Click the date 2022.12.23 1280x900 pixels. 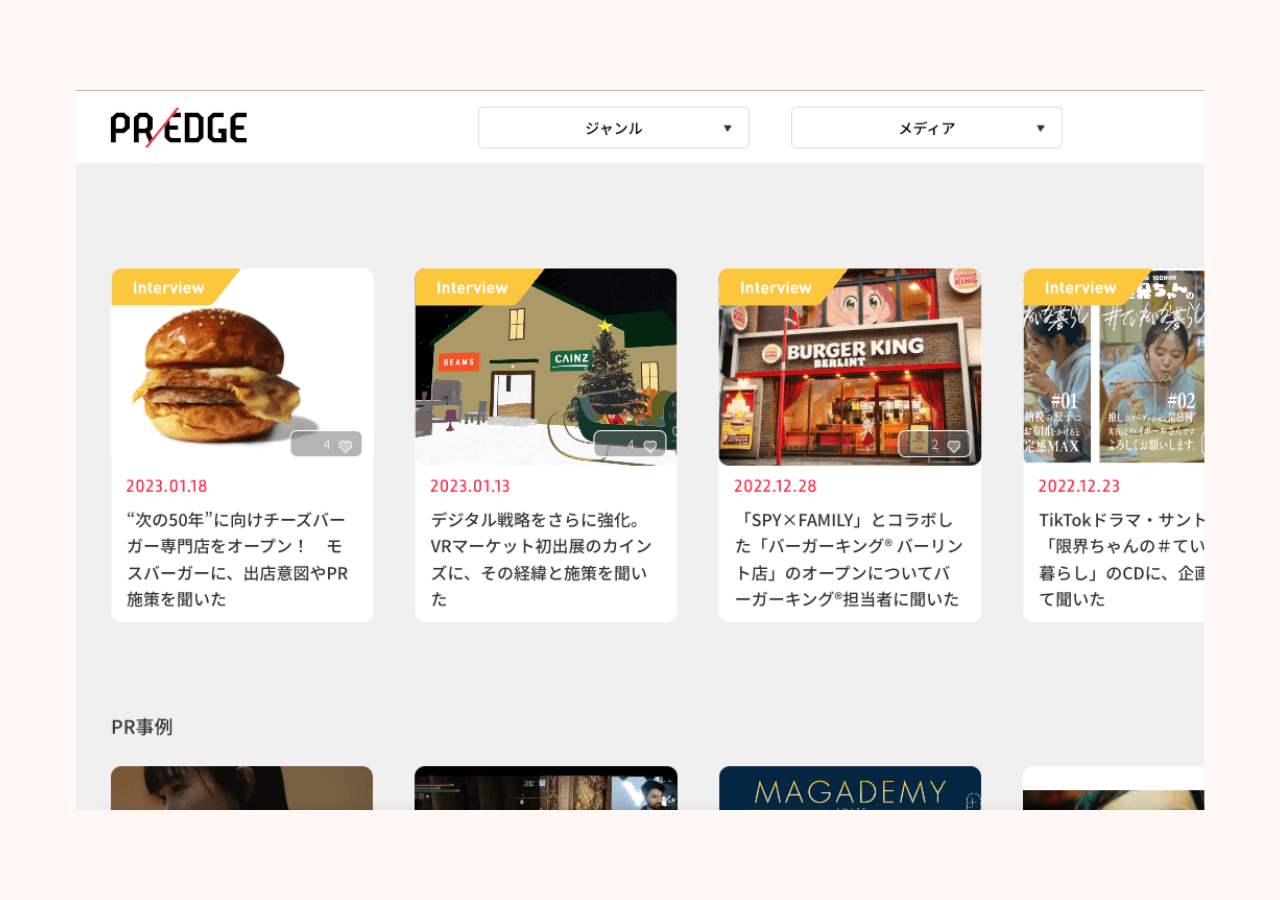[x=1079, y=486]
